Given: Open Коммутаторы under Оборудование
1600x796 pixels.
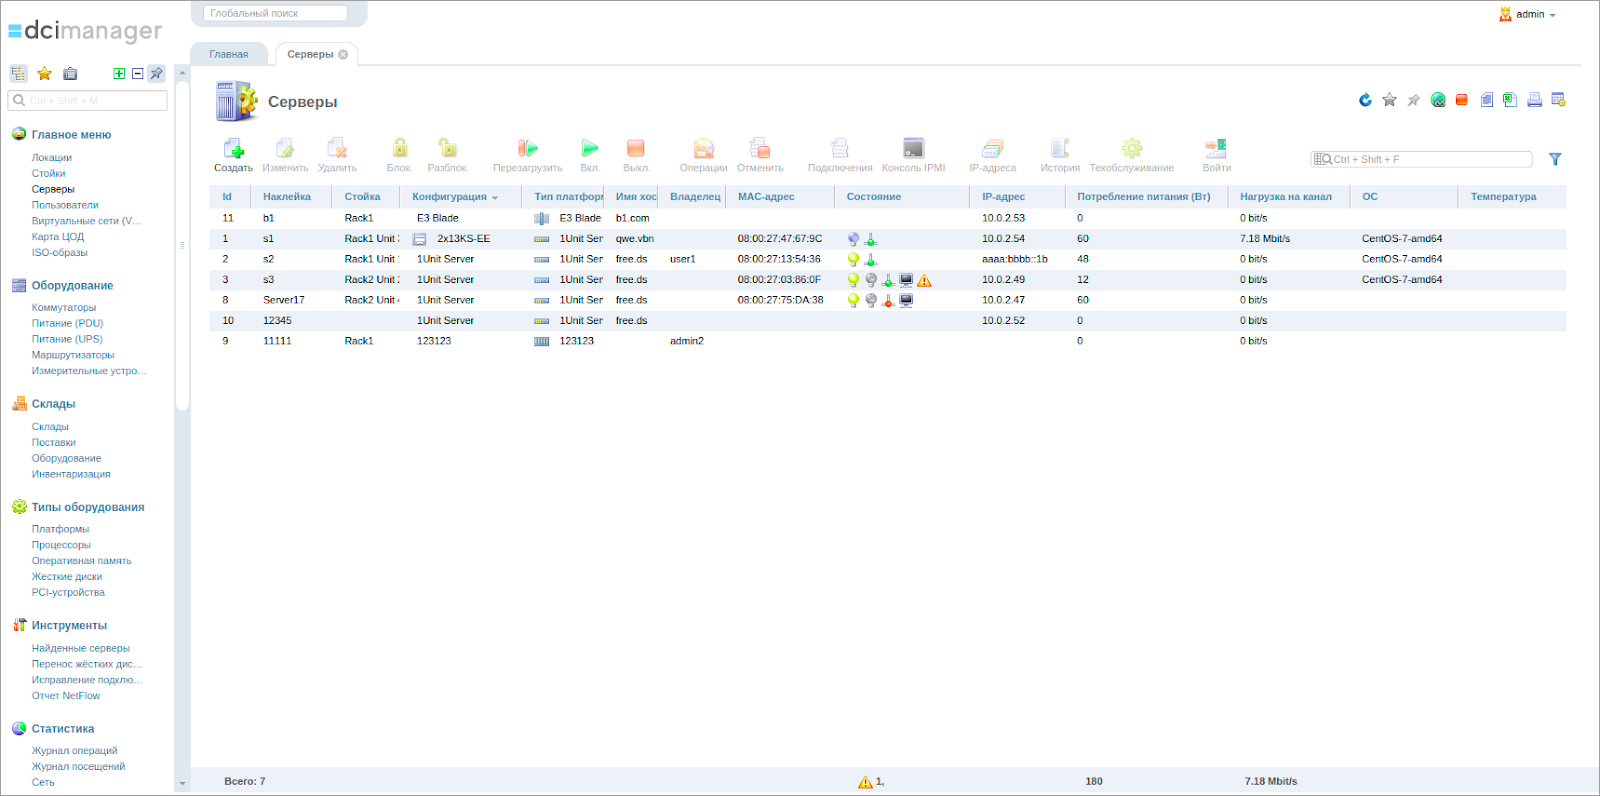Looking at the screenshot, I should (64, 308).
